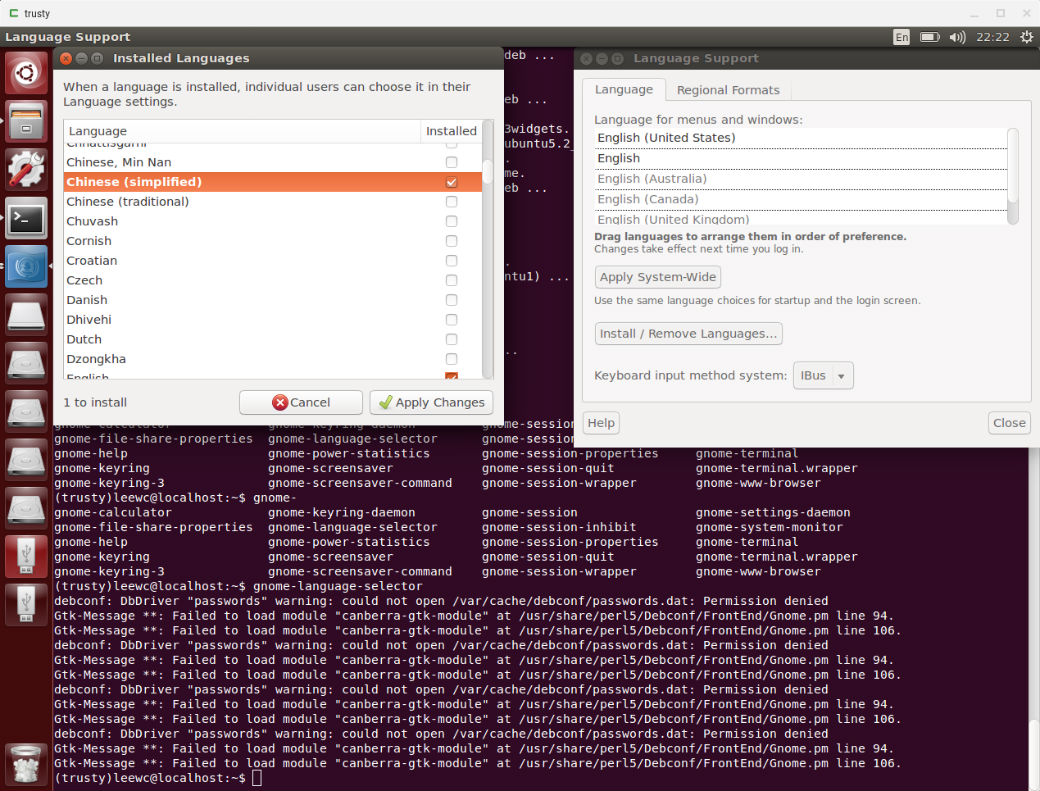Switch to the Terminal launcher icon

tap(26, 218)
